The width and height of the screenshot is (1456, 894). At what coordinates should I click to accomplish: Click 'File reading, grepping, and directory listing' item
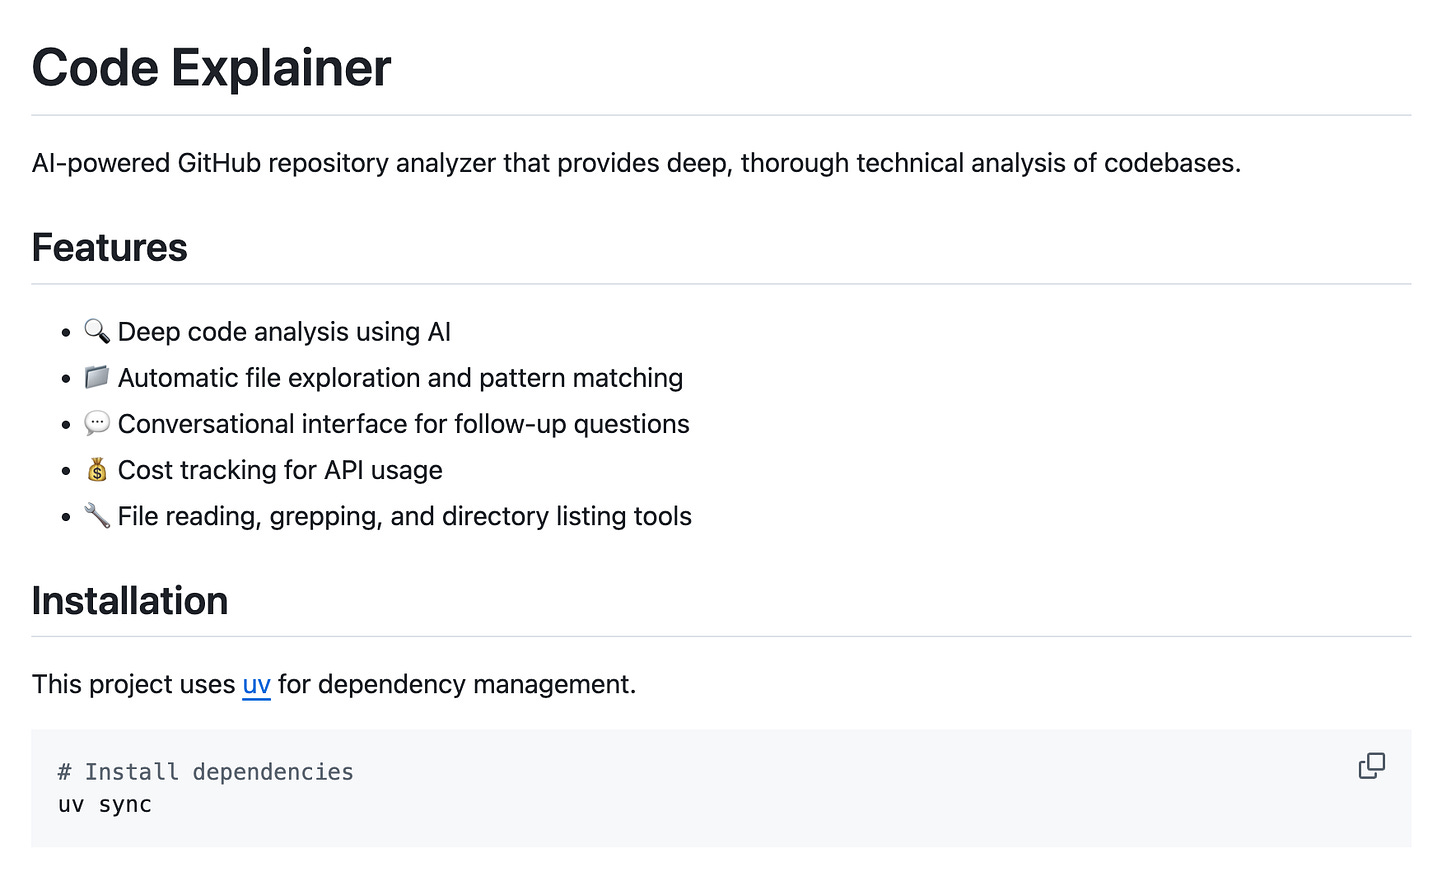[x=405, y=516]
